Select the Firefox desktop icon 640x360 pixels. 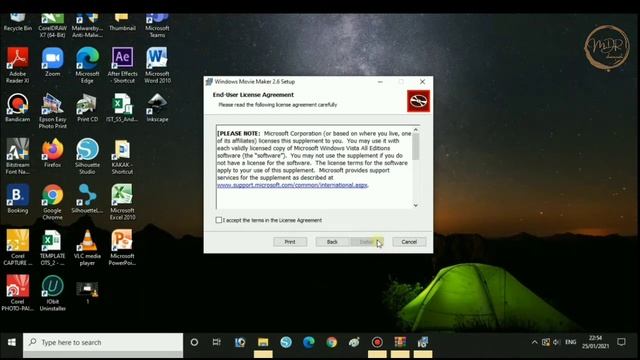52,153
